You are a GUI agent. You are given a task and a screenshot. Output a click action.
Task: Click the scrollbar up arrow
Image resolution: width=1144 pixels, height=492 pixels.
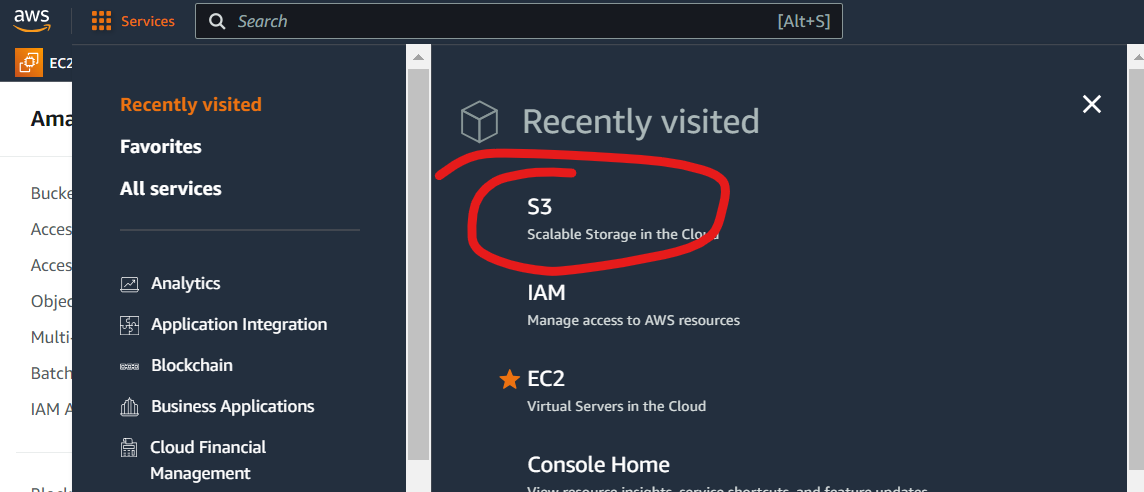point(418,58)
